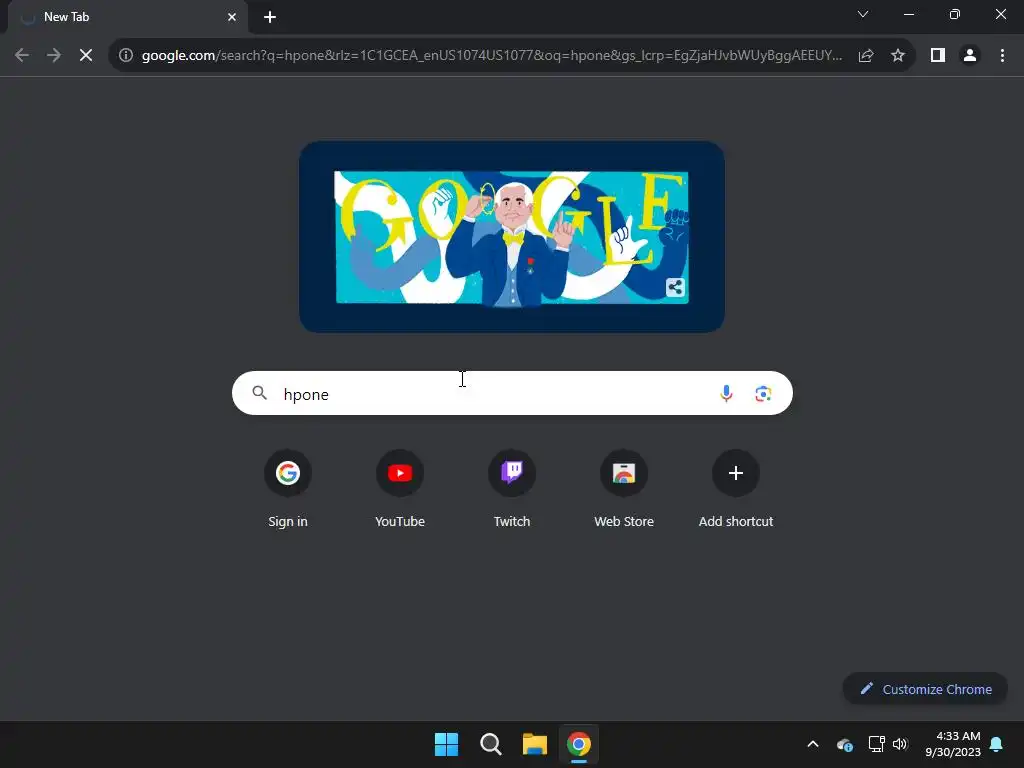Bookmark this tab with star icon
The width and height of the screenshot is (1024, 768).
tap(898, 56)
